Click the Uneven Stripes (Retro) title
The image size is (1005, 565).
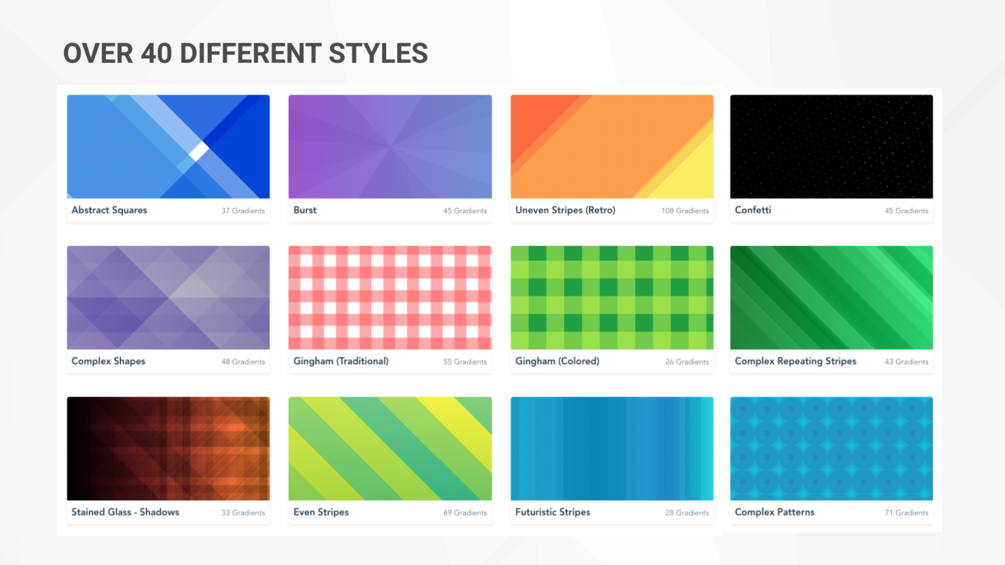click(x=565, y=210)
